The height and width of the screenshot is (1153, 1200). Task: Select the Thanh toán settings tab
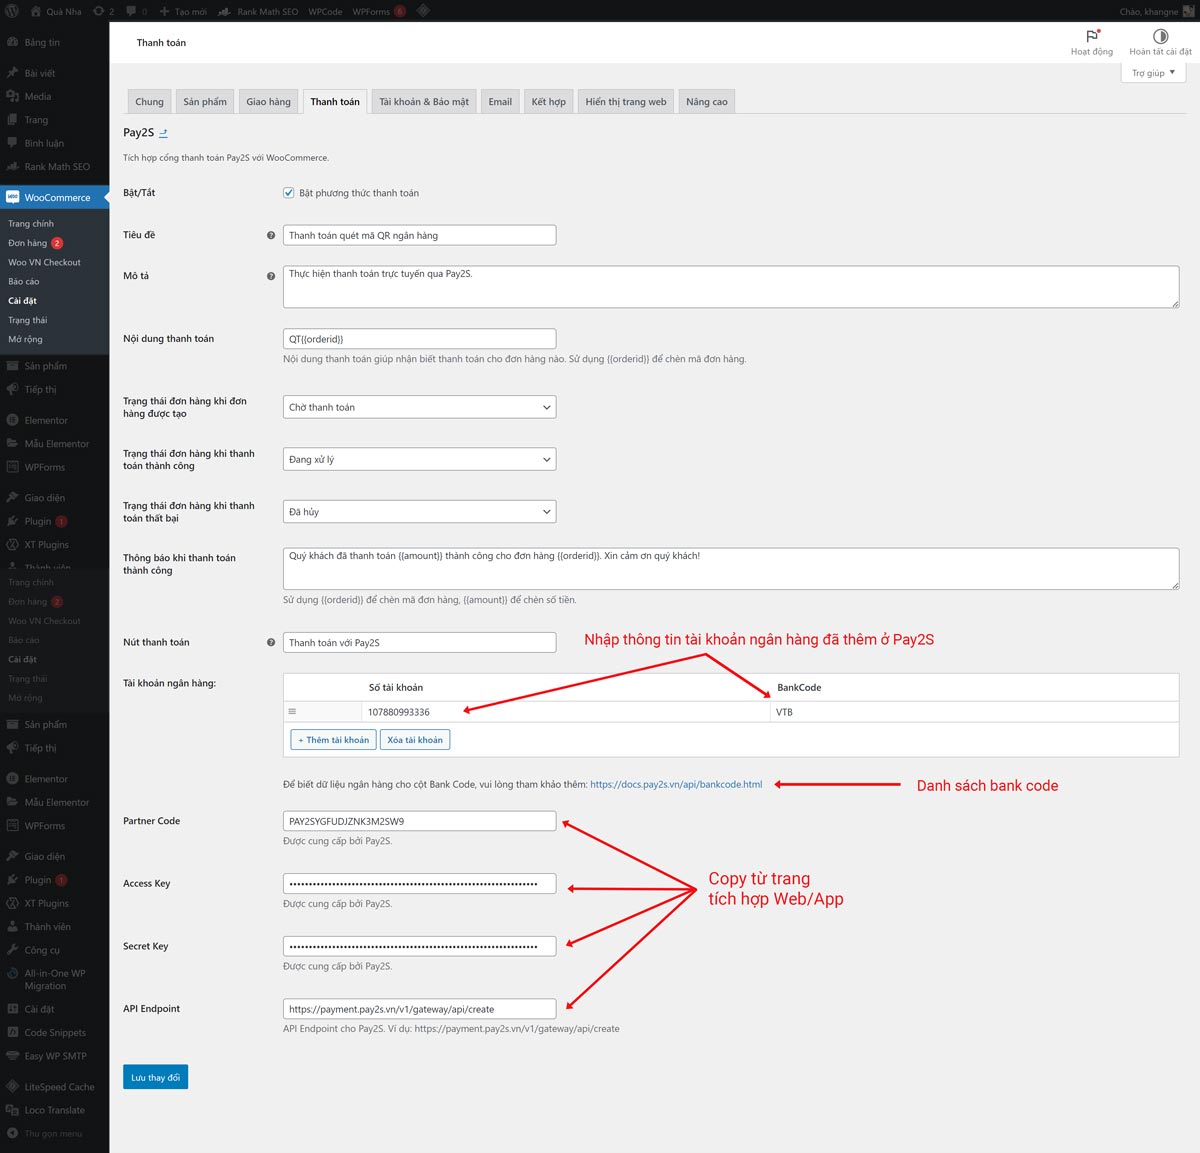[x=335, y=102]
